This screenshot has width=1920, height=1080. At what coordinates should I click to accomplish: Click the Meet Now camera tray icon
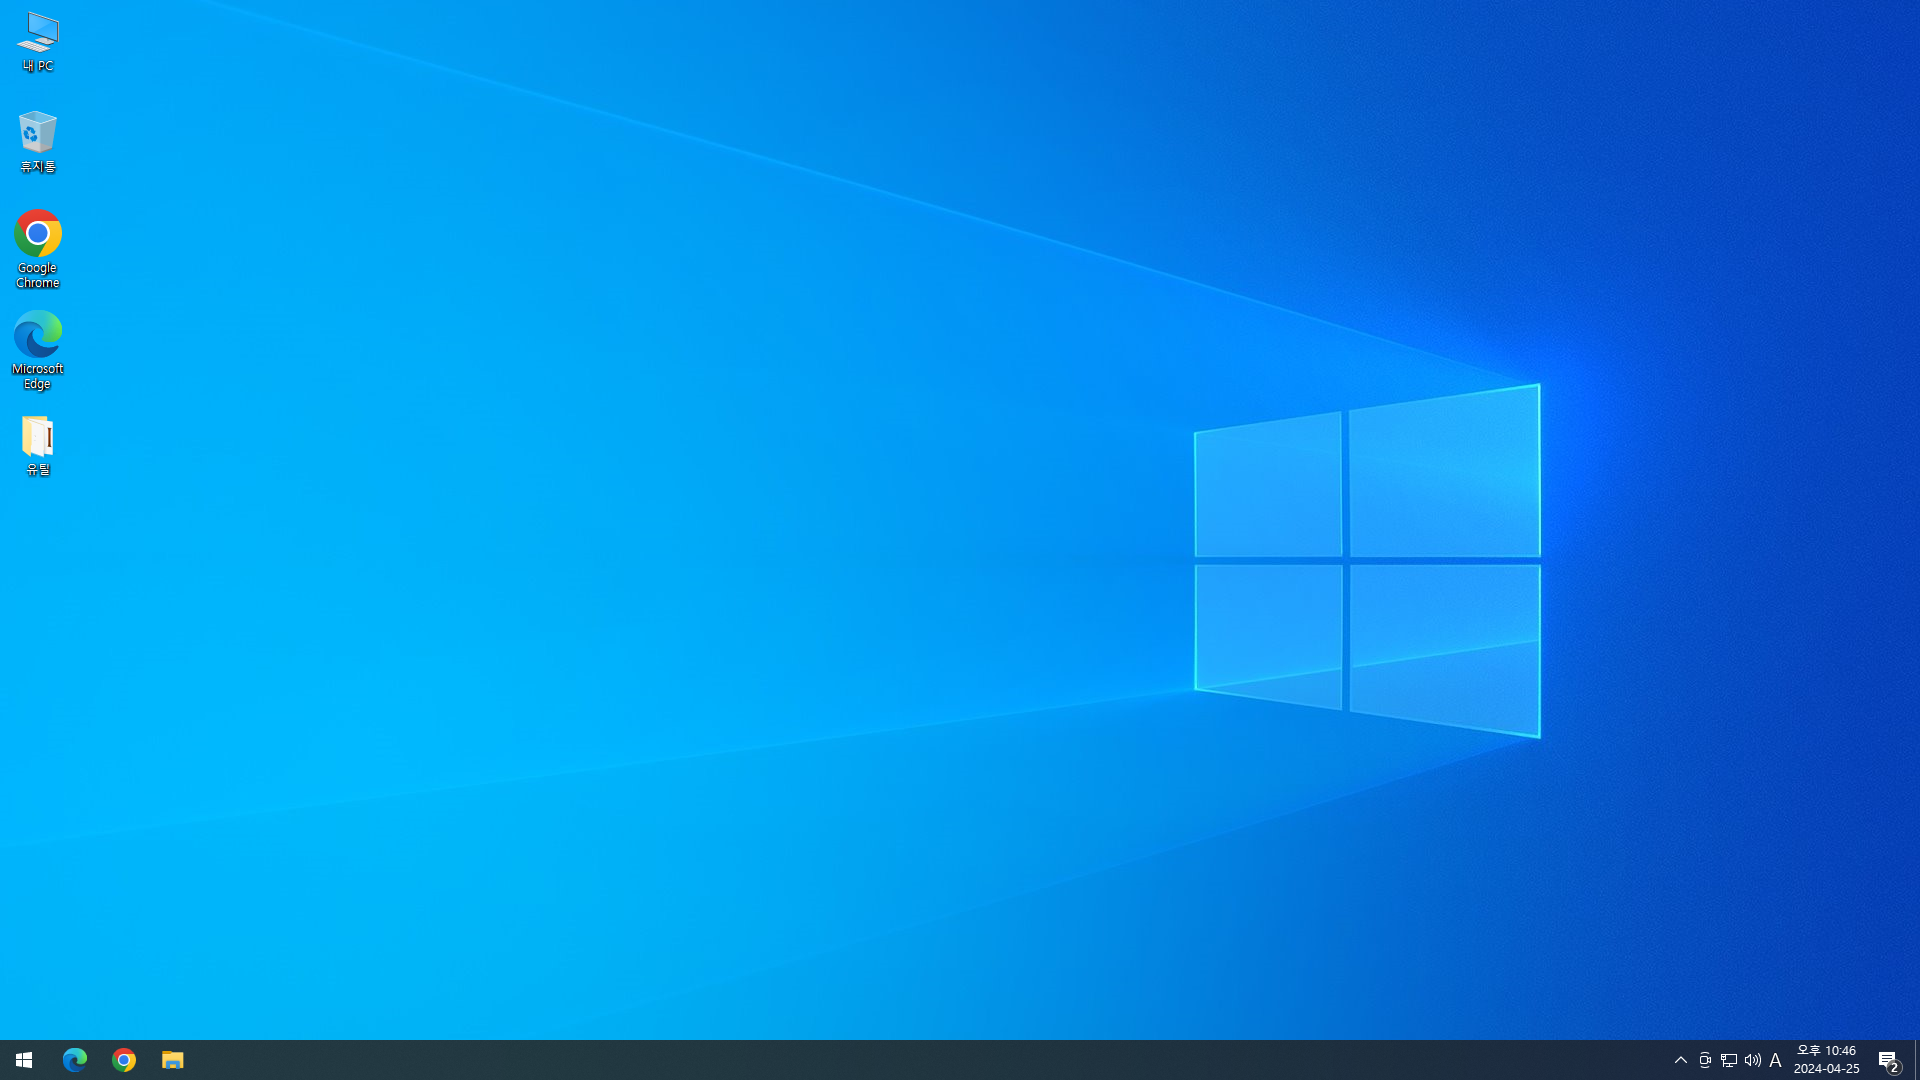coord(1705,1060)
